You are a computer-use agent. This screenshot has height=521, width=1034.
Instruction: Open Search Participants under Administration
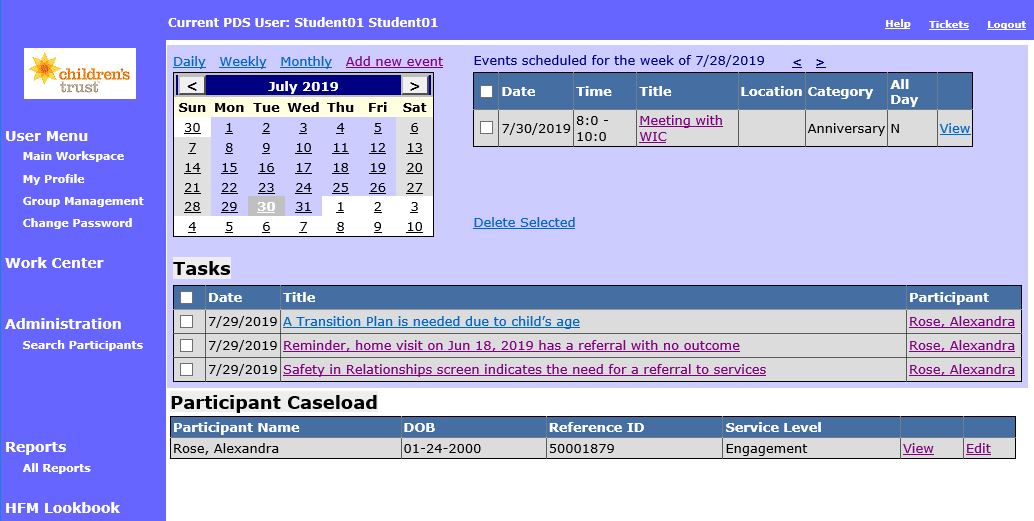coord(82,345)
